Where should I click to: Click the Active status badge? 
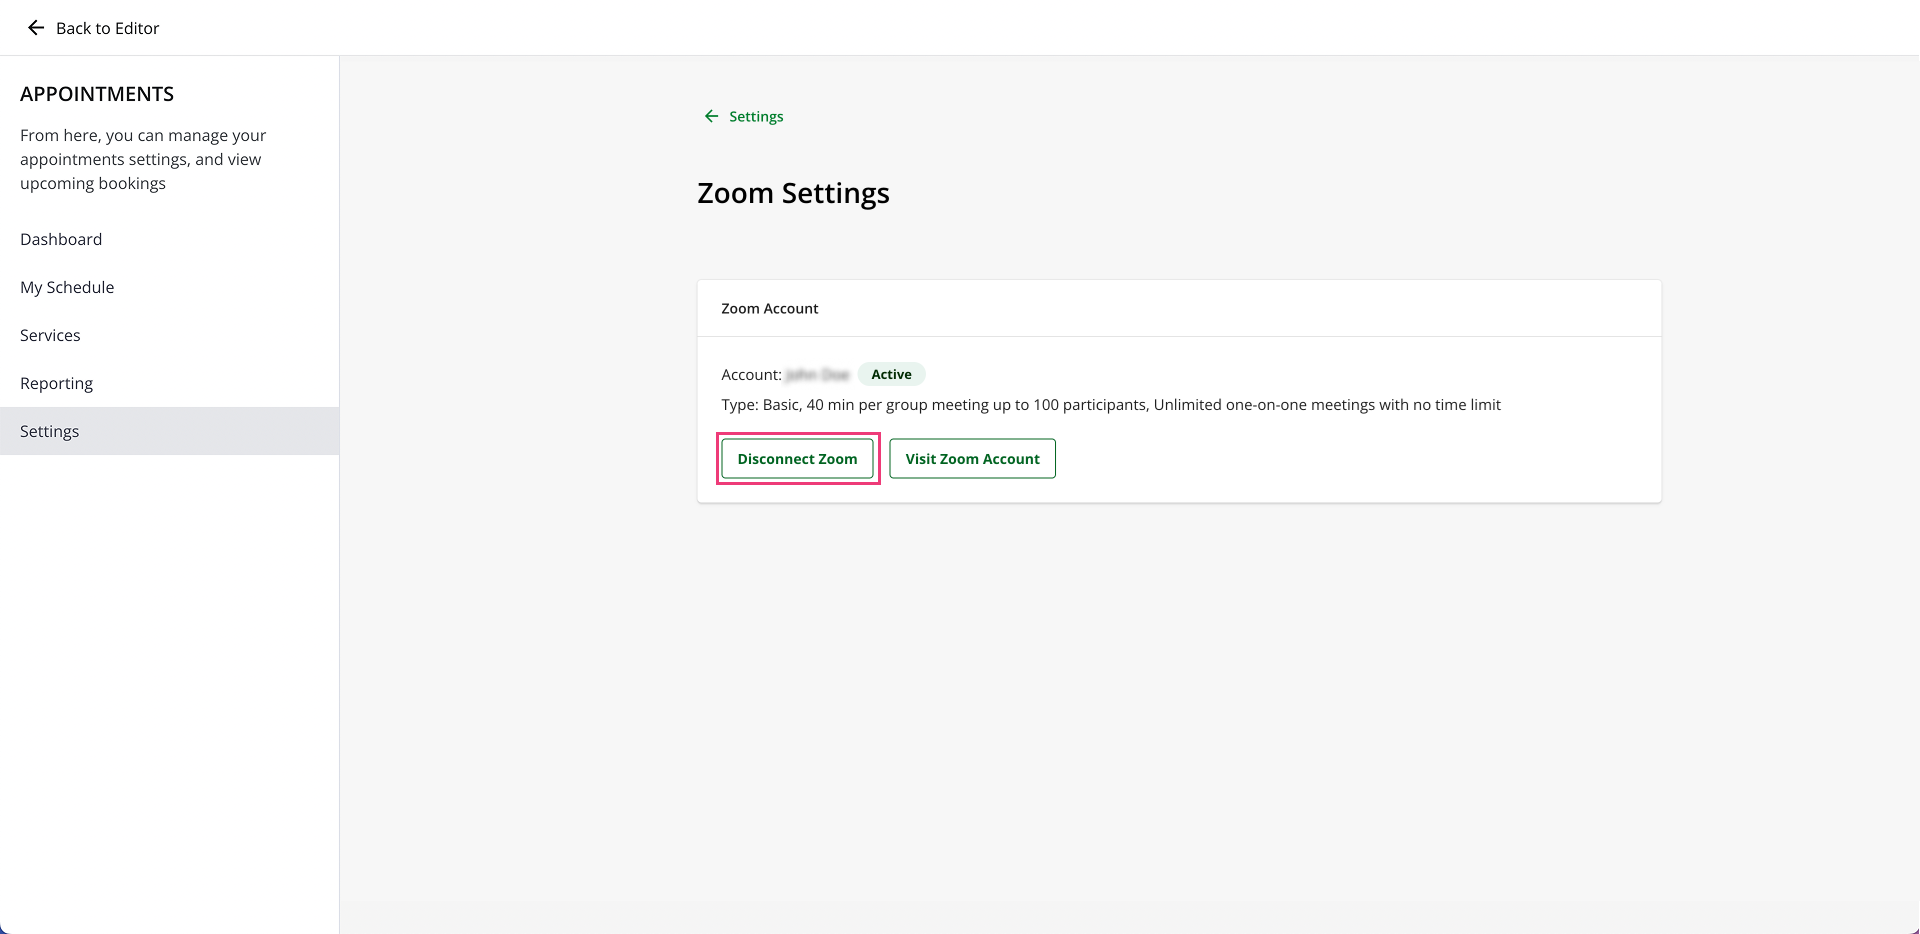click(891, 374)
